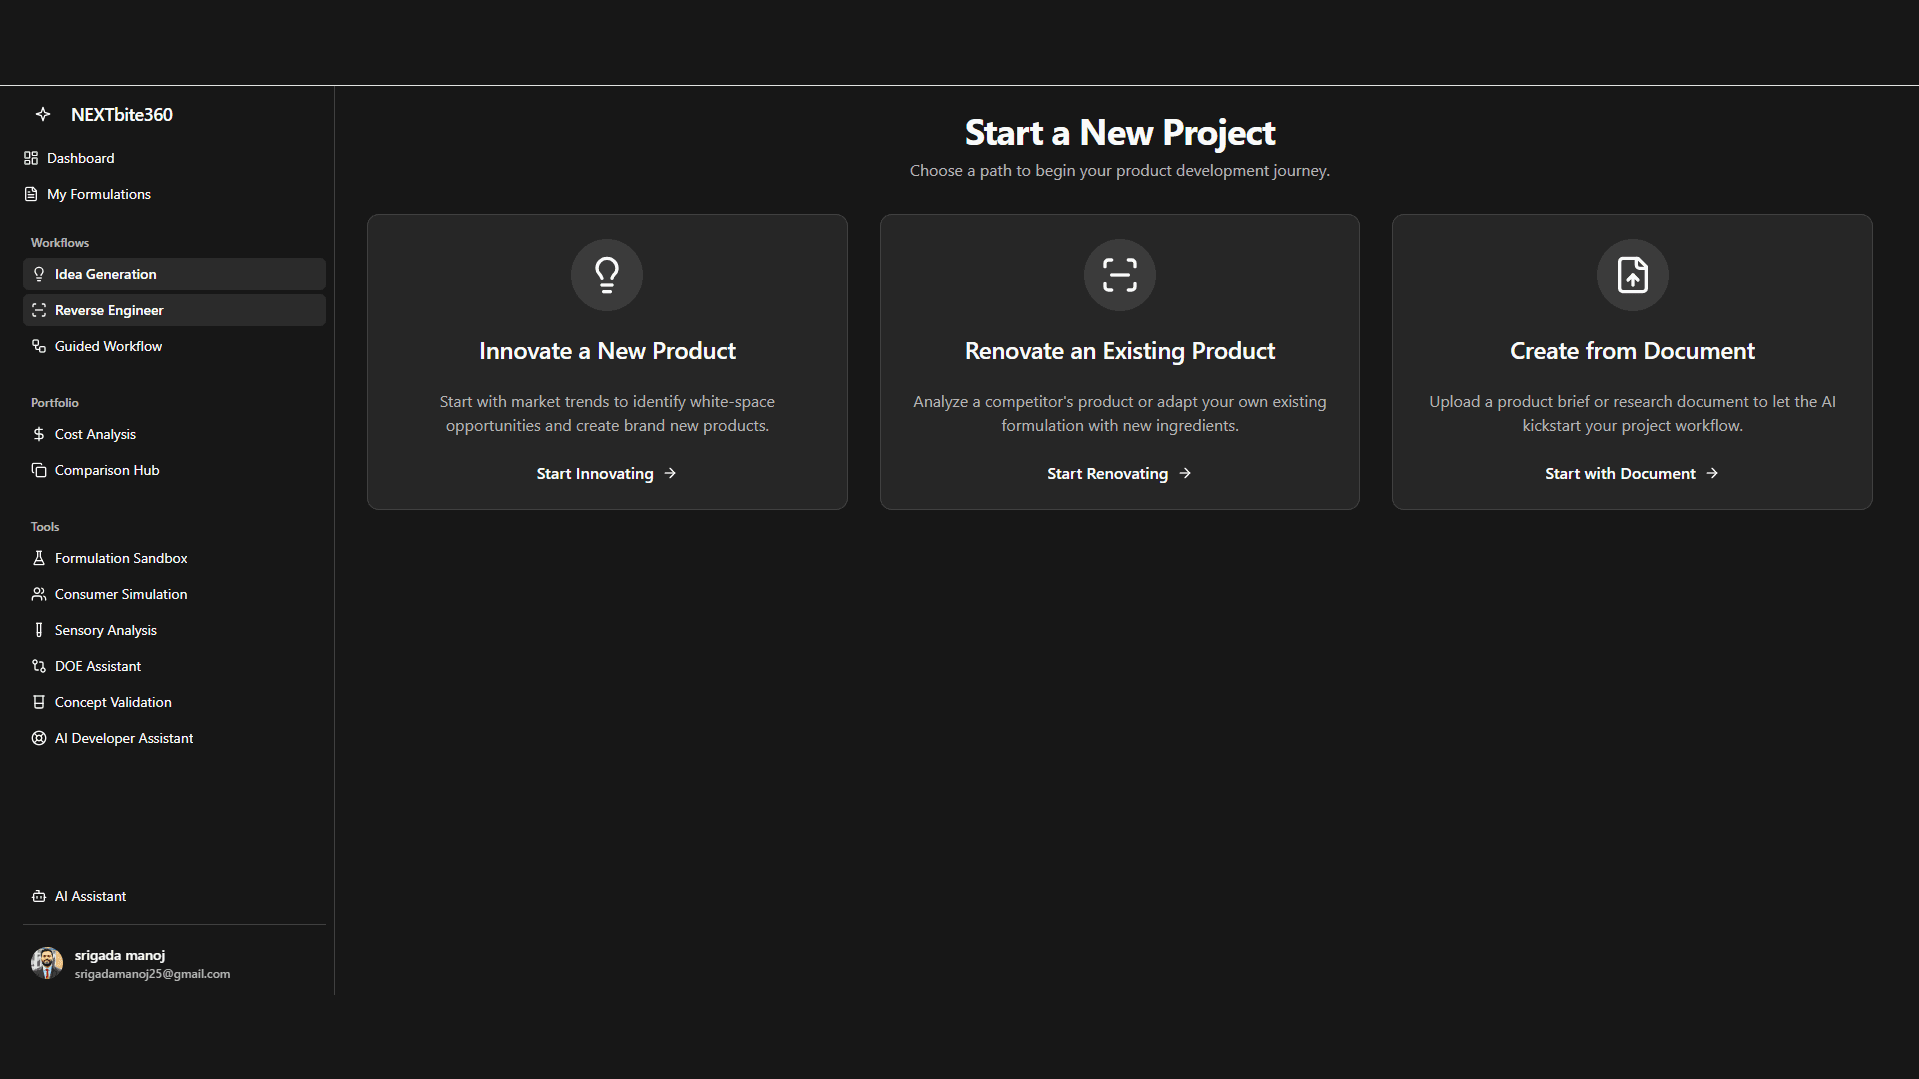The height and width of the screenshot is (1079, 1919).
Task: Click the Sensory Analysis thermometer icon
Action: tap(38, 630)
